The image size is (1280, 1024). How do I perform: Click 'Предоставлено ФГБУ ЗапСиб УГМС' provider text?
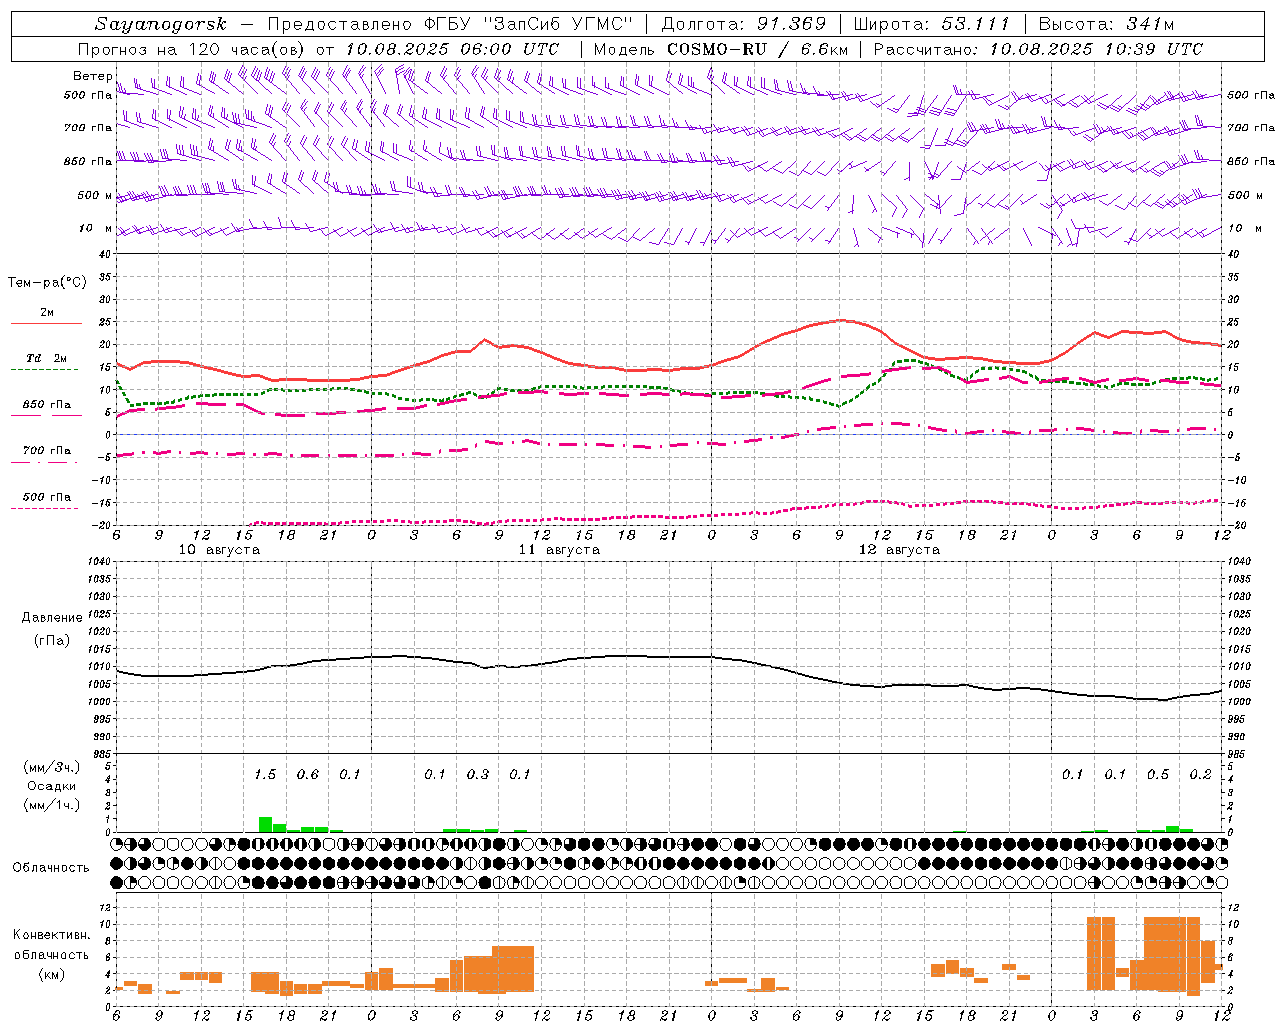[x=451, y=24]
